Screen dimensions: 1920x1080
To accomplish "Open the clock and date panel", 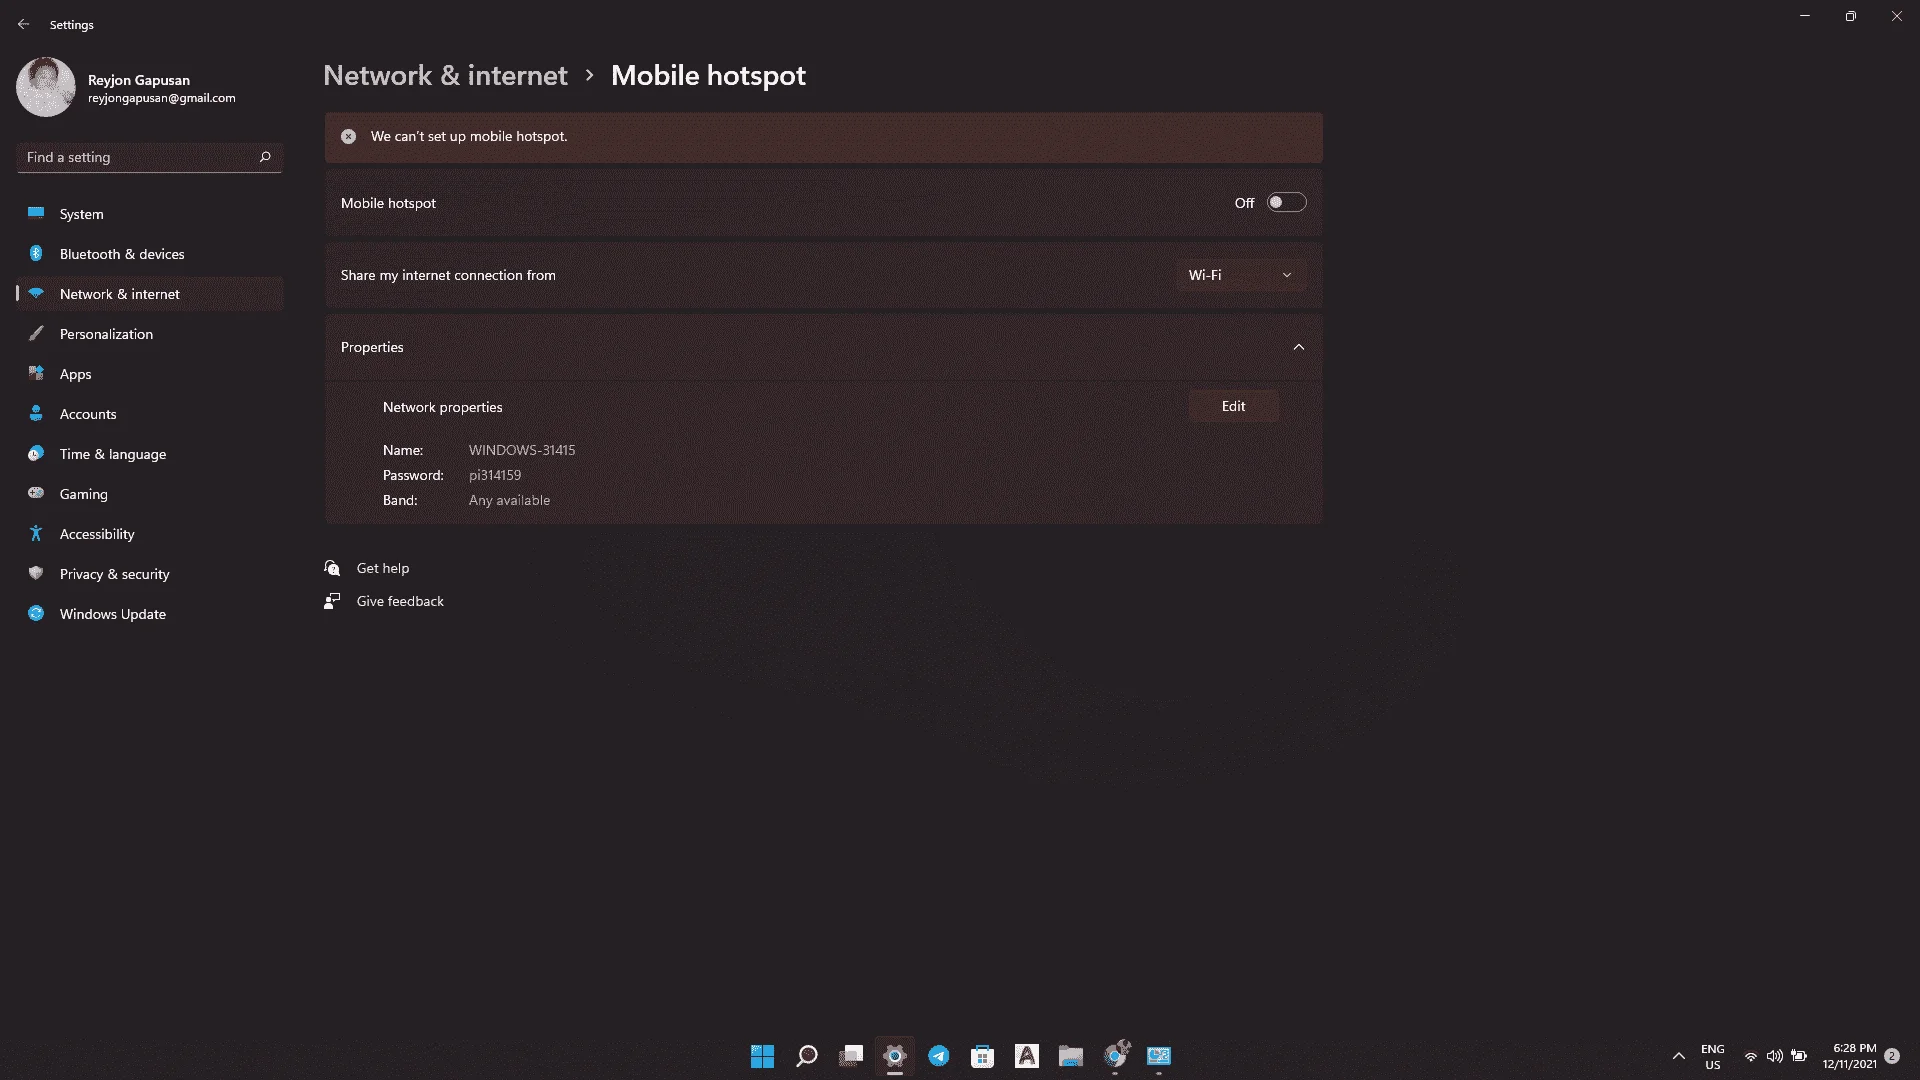I will click(1850, 1057).
